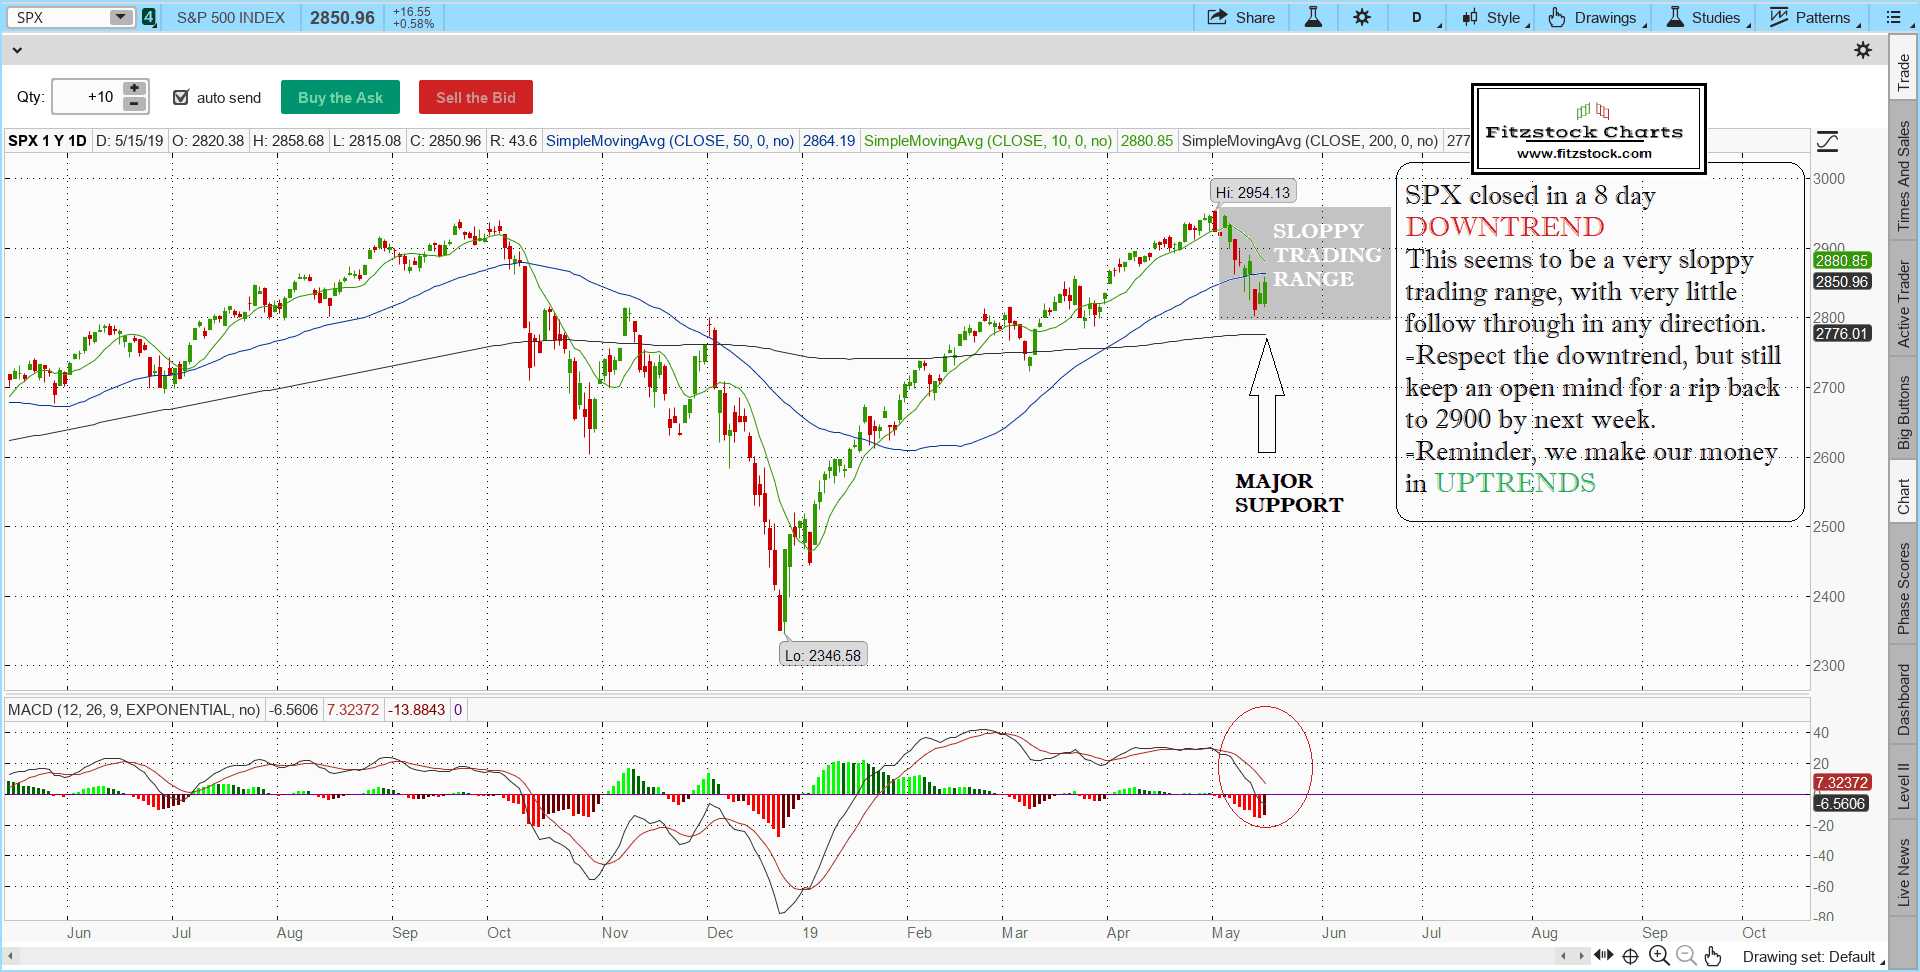Open the flask icon next to Share
Image resolution: width=1920 pixels, height=972 pixels.
(1313, 17)
